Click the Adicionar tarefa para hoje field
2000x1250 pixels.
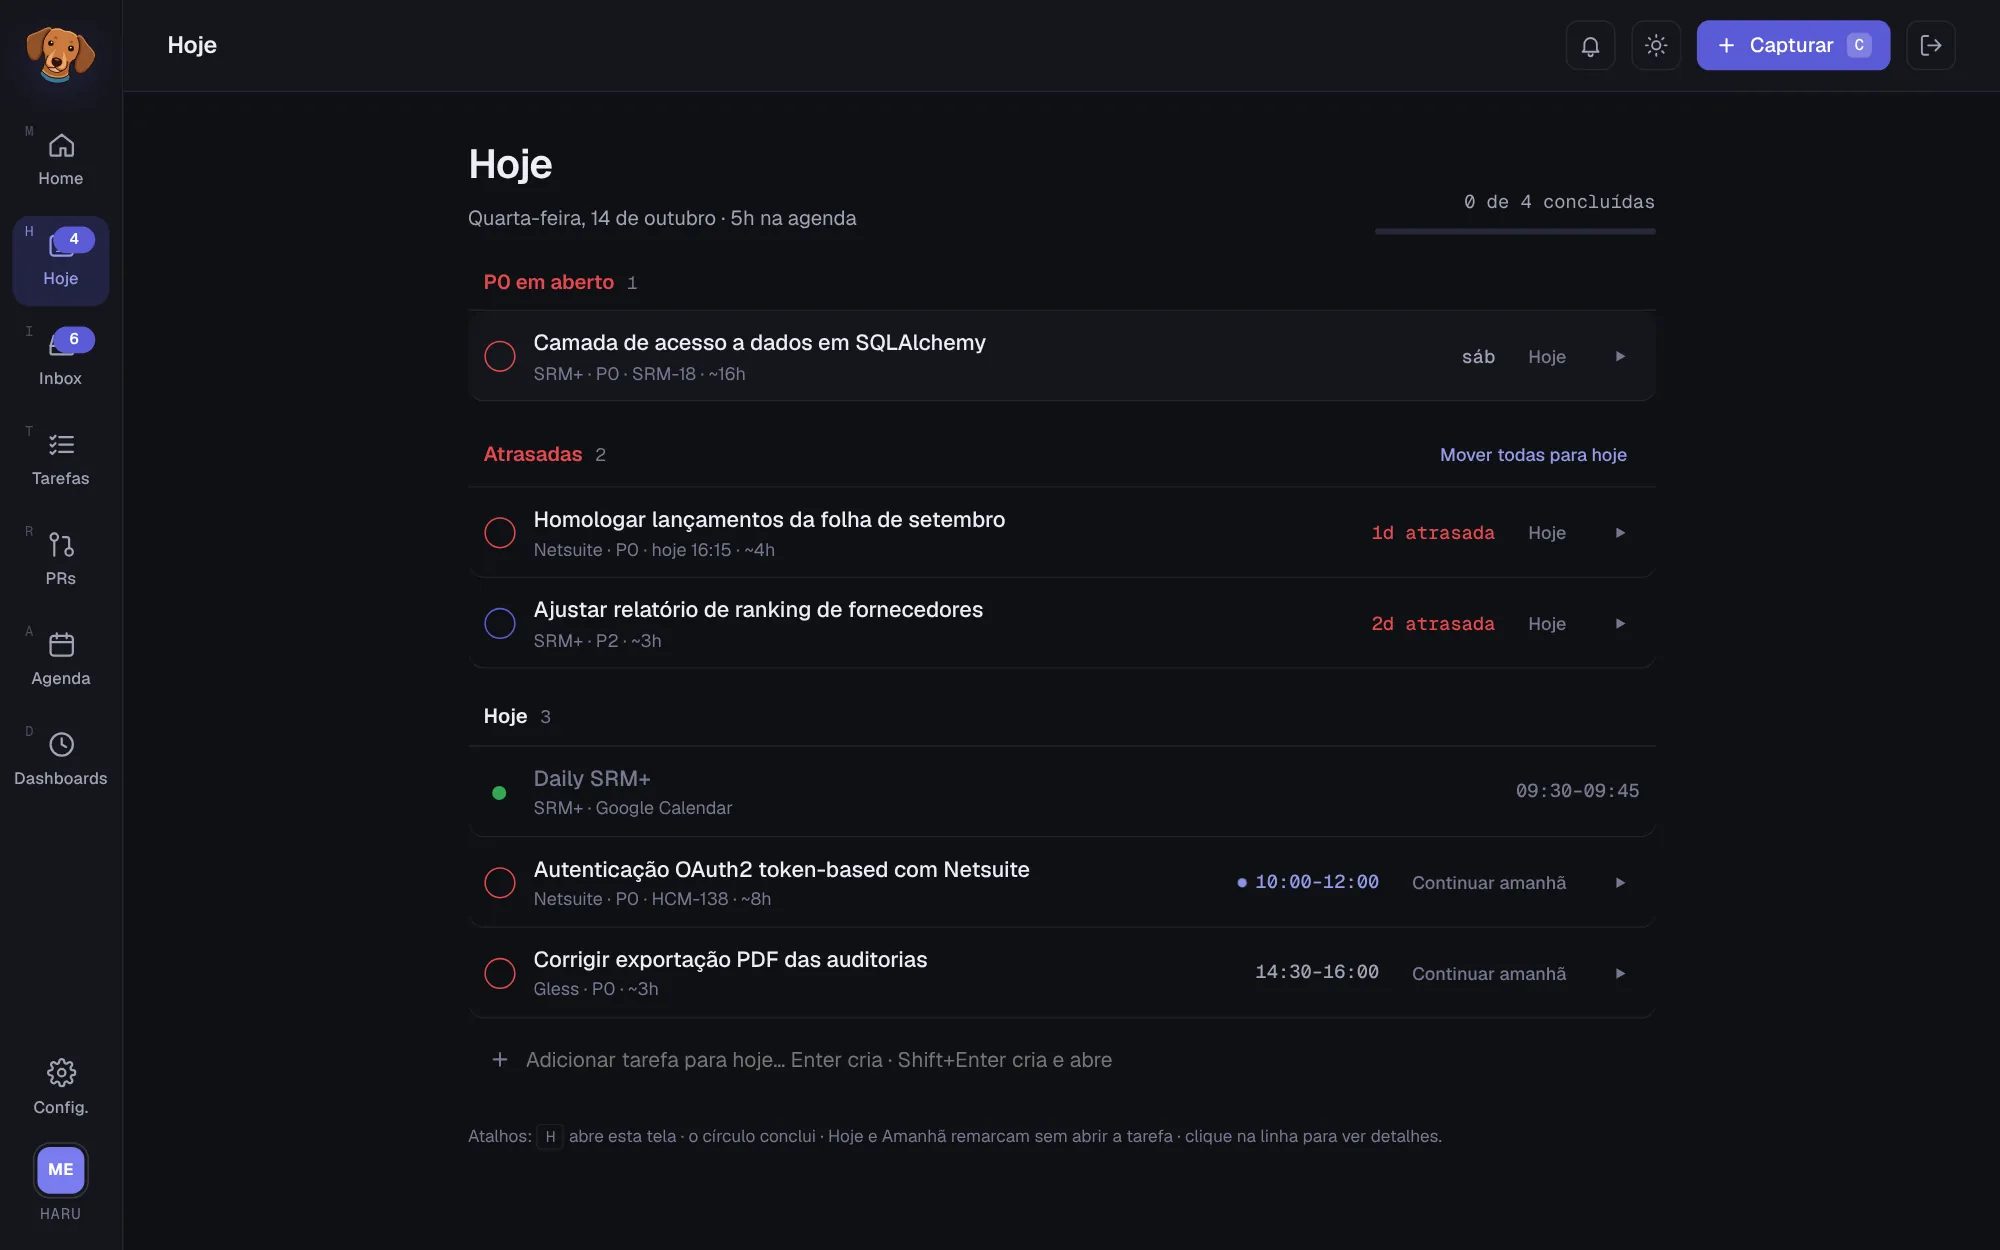1062,1060
